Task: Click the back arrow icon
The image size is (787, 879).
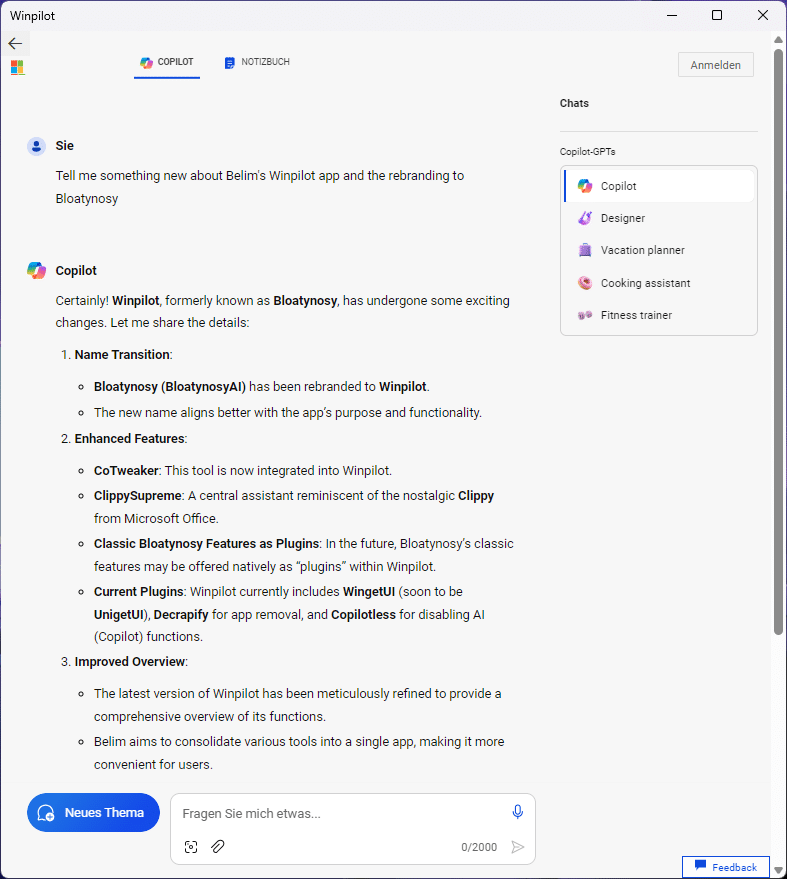Action: (15, 43)
